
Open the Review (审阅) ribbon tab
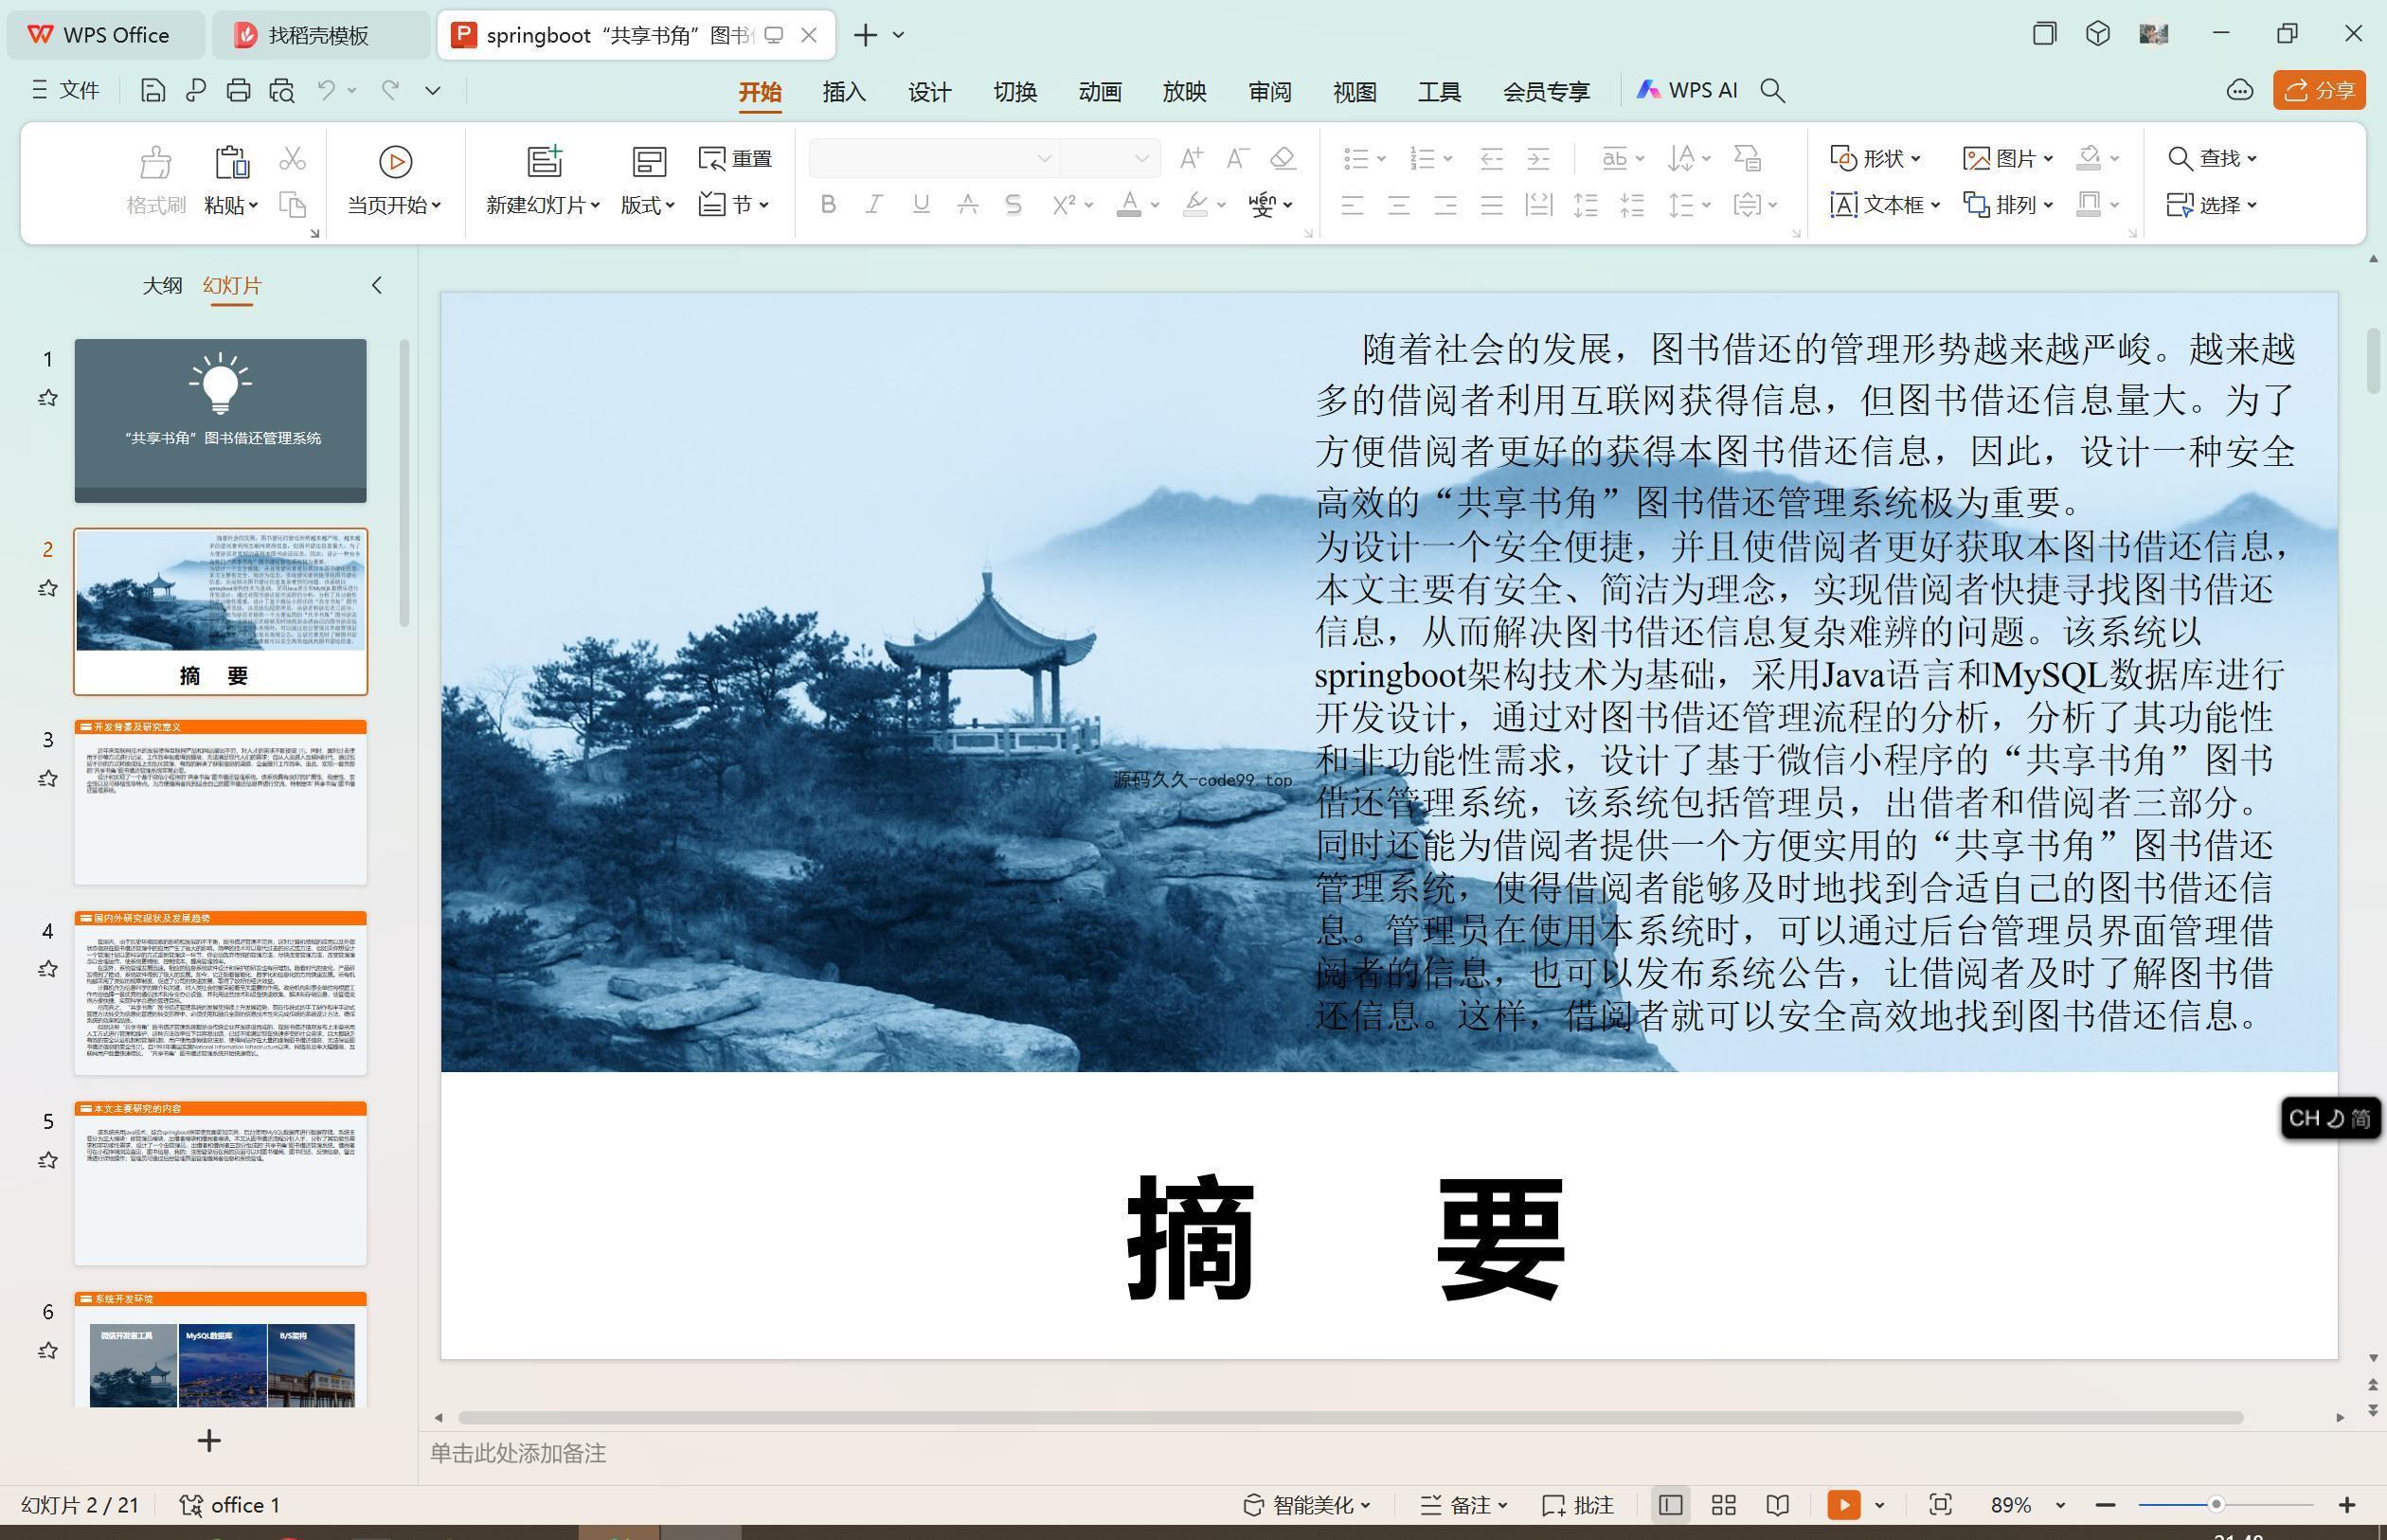(1270, 92)
